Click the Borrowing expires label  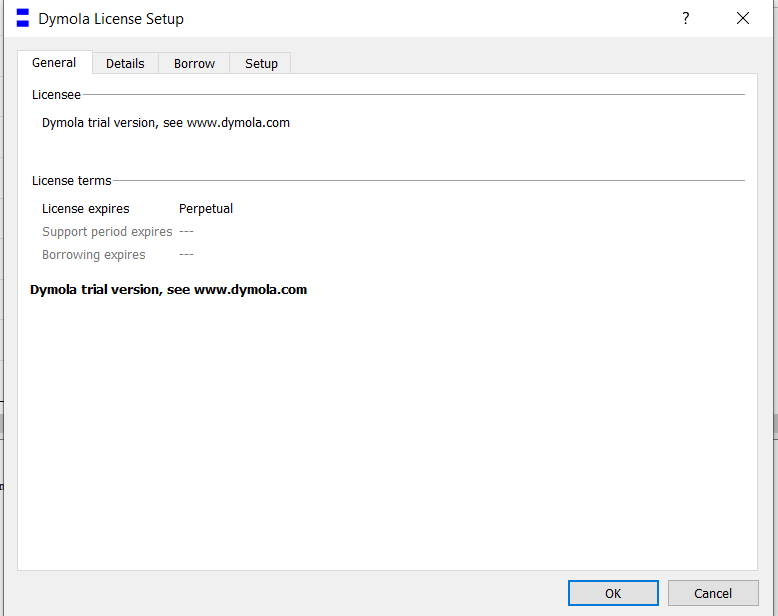[94, 255]
